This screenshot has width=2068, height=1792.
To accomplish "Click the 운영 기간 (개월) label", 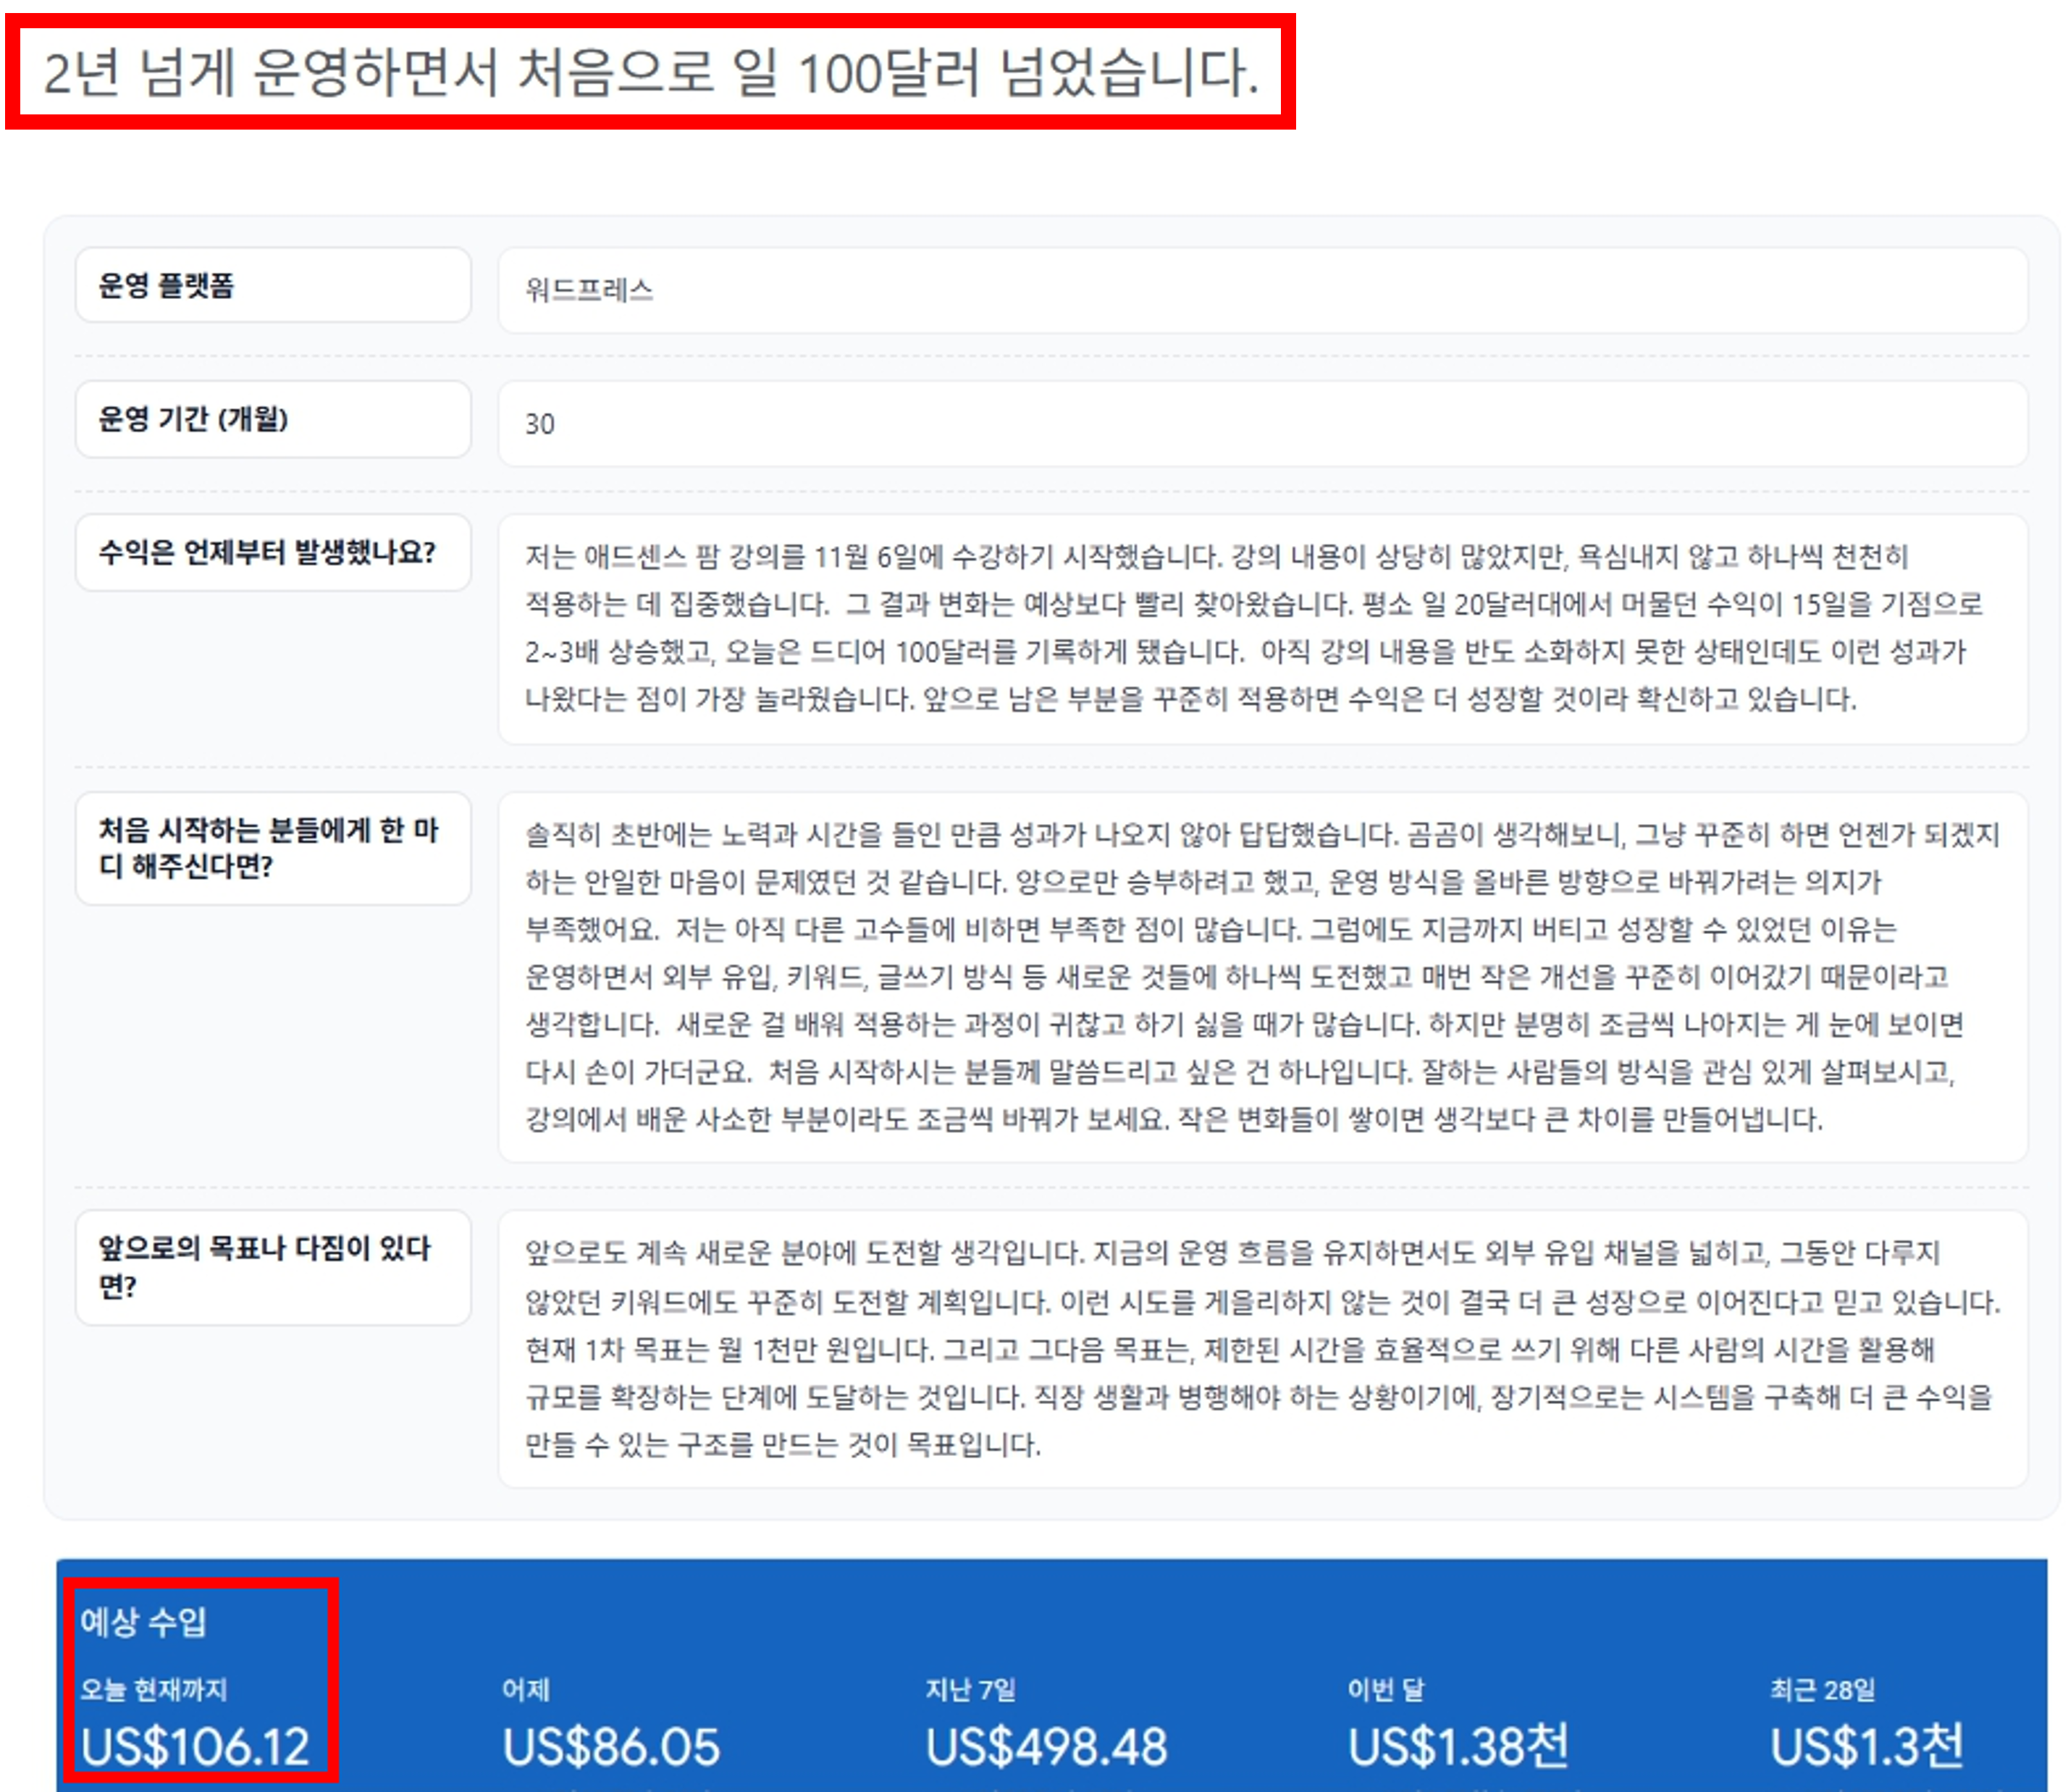I will tap(272, 419).
